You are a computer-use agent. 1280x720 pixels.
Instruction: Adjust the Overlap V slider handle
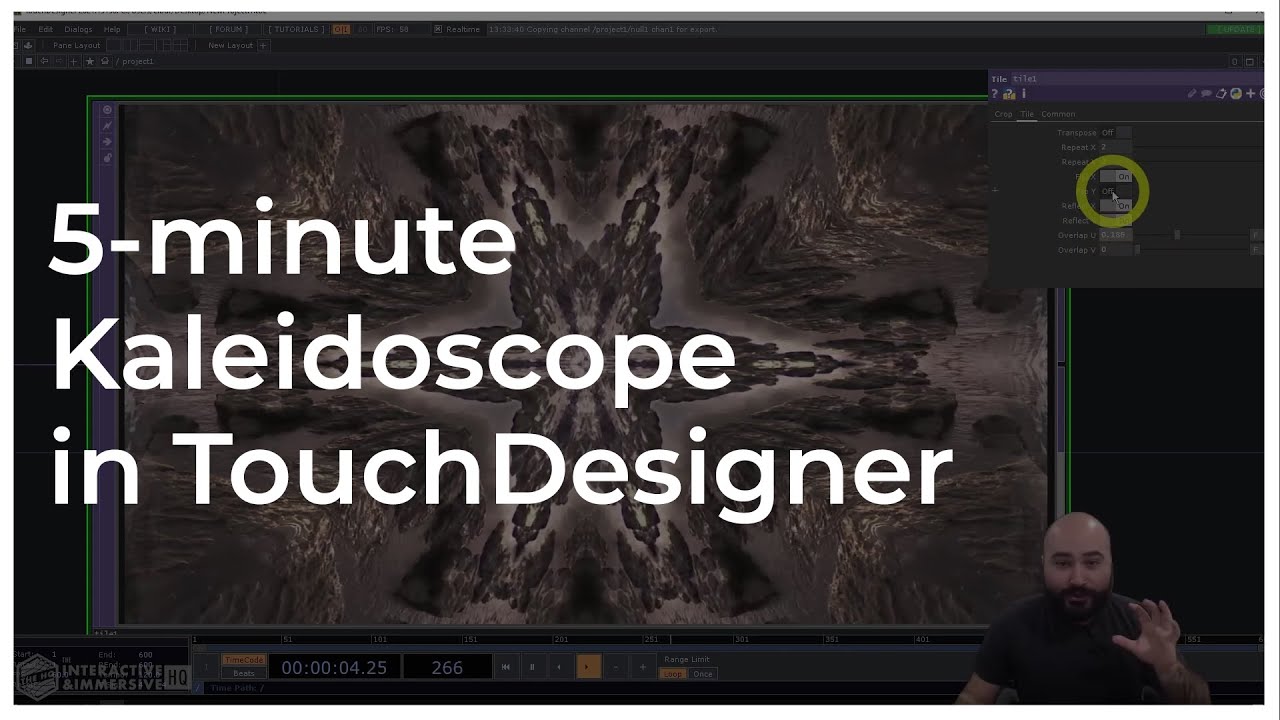coord(1137,250)
